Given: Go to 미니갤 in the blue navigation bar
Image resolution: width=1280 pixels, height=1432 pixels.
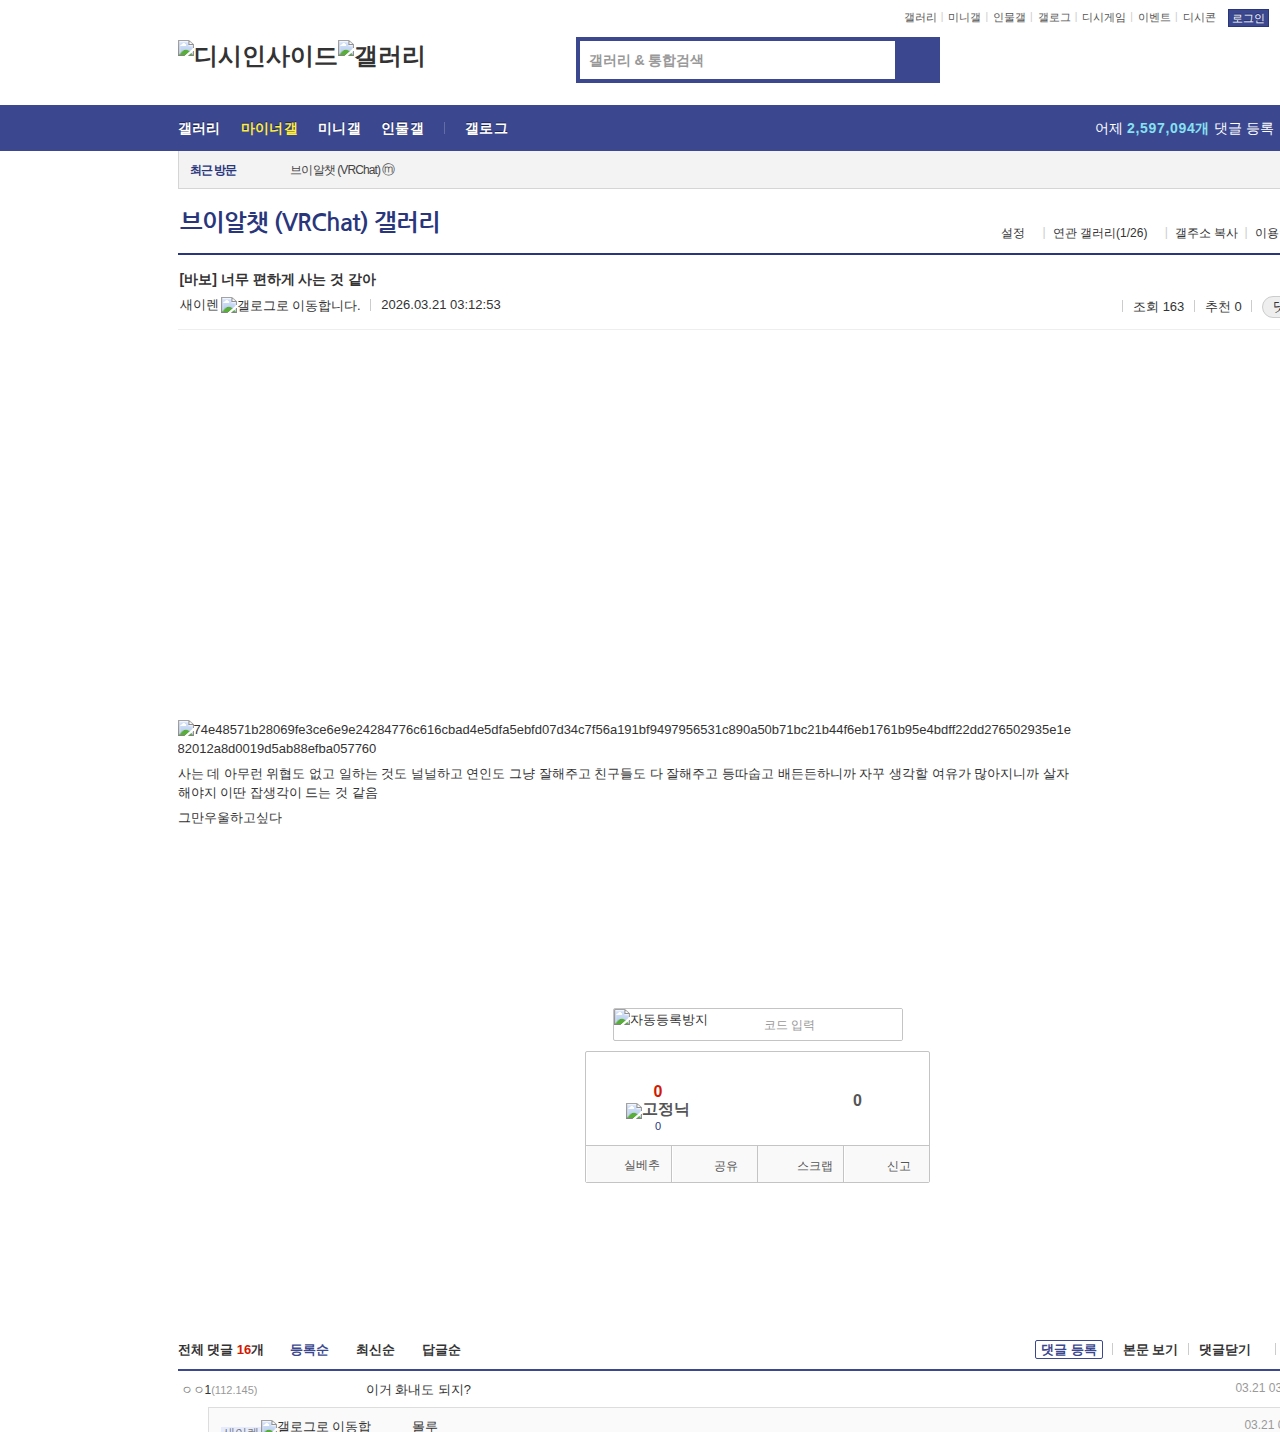Looking at the screenshot, I should (339, 129).
